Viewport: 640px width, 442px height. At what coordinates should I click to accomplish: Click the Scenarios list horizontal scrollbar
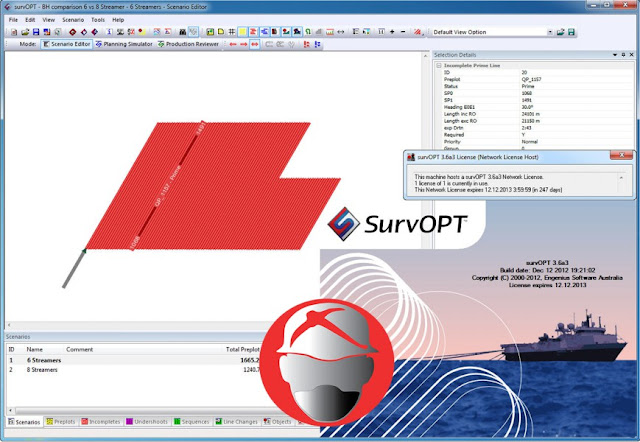pos(139,411)
